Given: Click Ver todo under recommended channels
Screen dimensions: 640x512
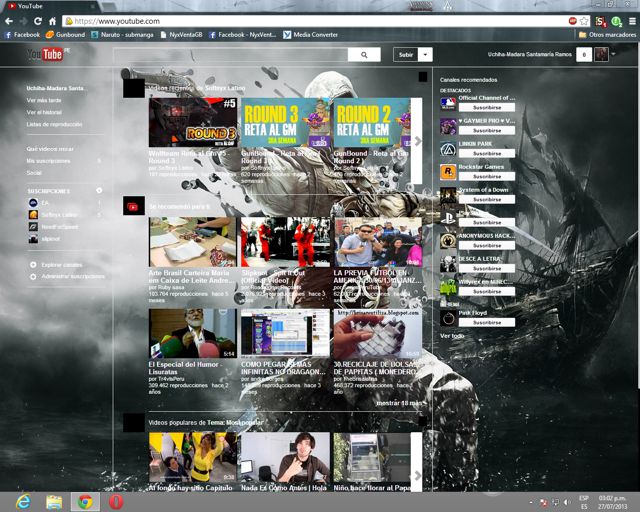Looking at the screenshot, I should click(452, 336).
